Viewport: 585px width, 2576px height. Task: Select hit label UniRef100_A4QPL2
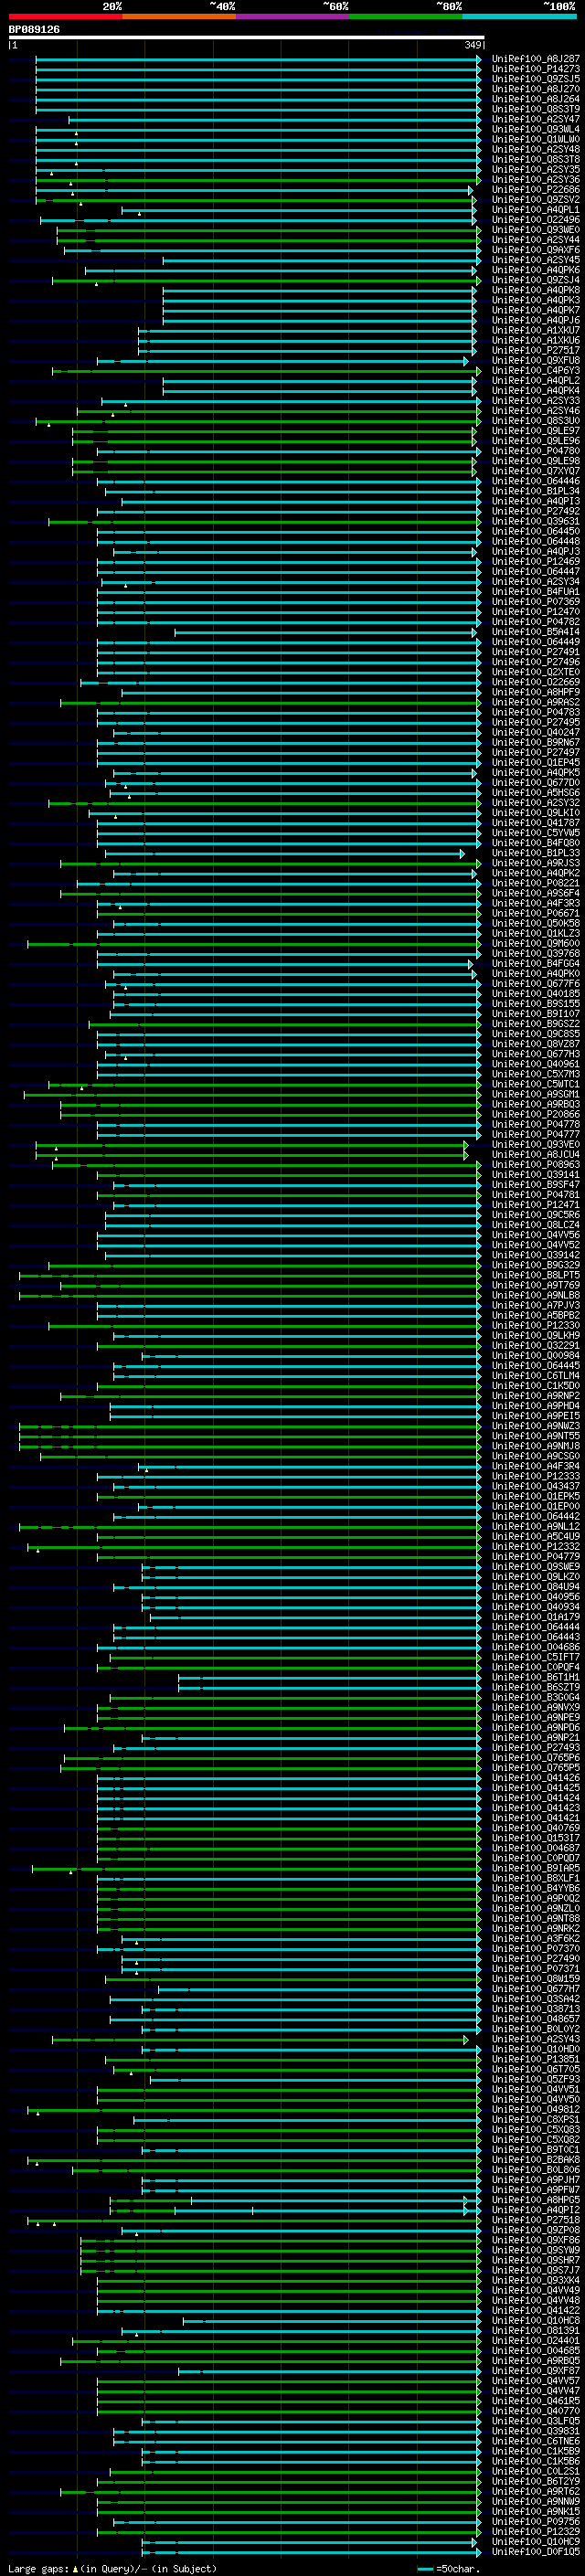(x=536, y=381)
